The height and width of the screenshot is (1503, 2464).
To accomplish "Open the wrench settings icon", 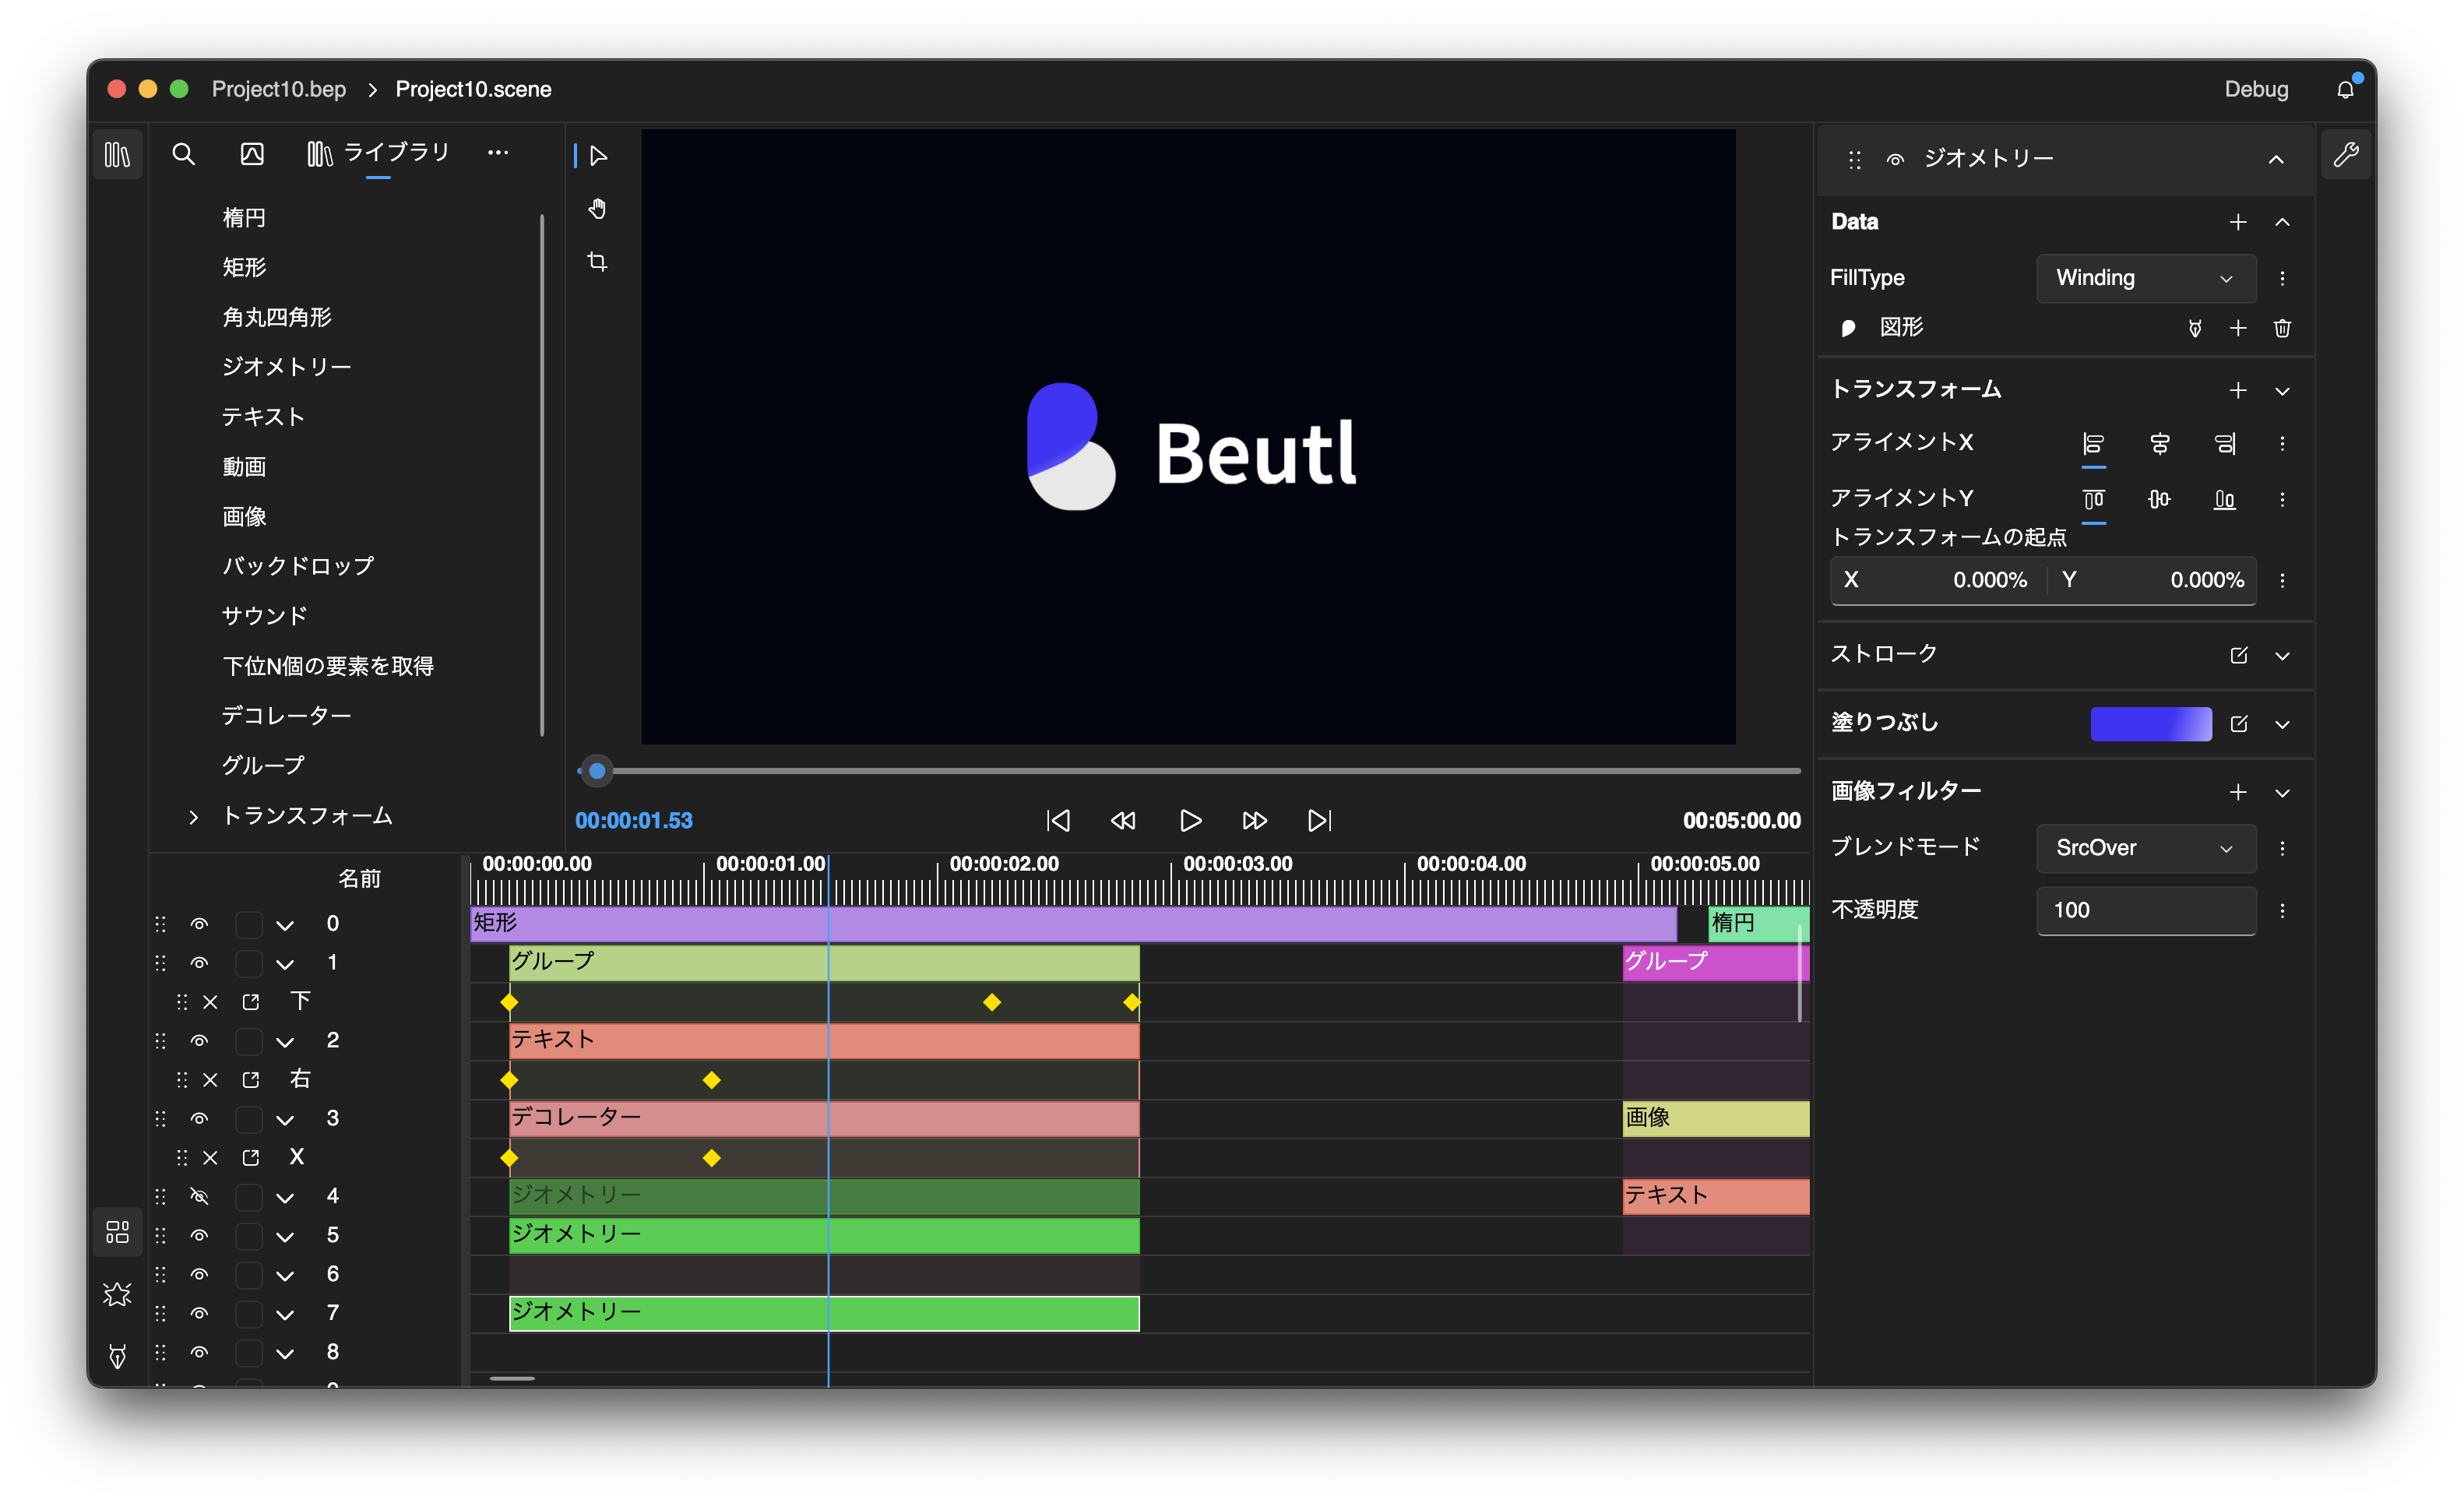I will point(2345,155).
